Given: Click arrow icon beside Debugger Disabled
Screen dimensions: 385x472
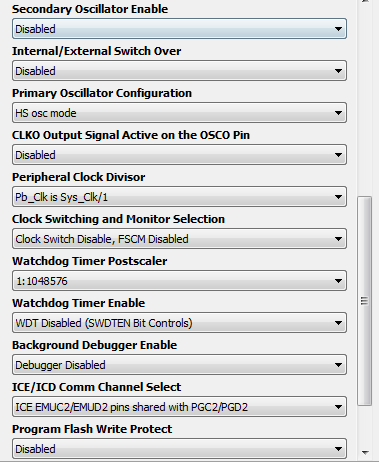Looking at the screenshot, I should [x=338, y=365].
